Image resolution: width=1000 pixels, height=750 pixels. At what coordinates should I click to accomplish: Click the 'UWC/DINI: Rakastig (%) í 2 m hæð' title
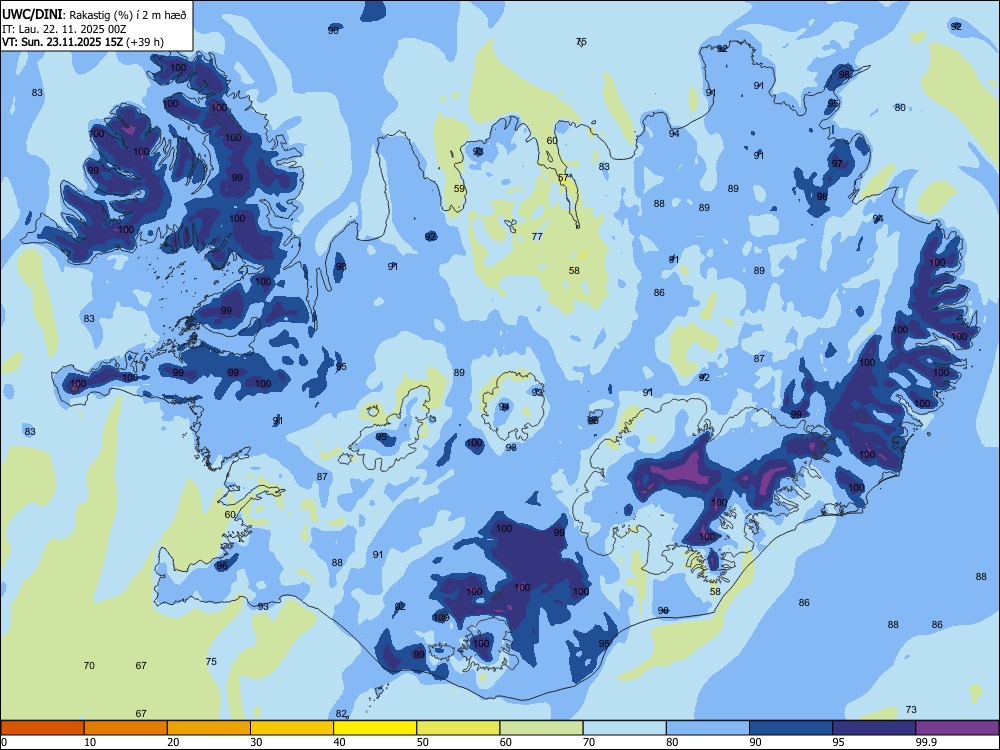point(94,15)
